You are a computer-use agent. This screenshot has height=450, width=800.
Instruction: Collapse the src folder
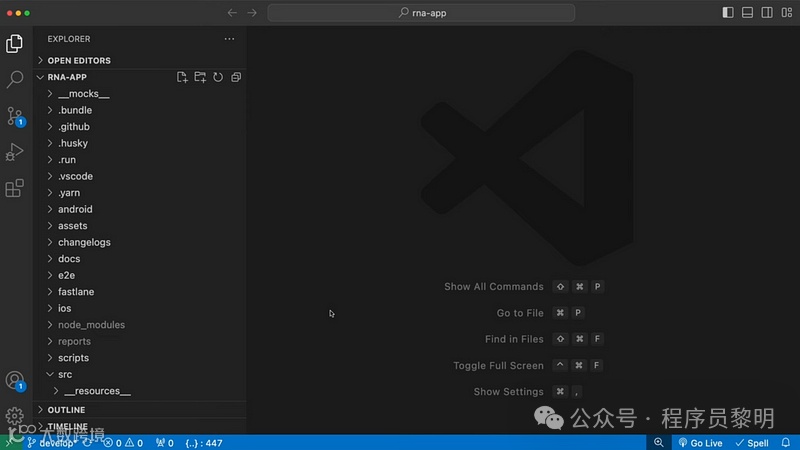[140, 374]
